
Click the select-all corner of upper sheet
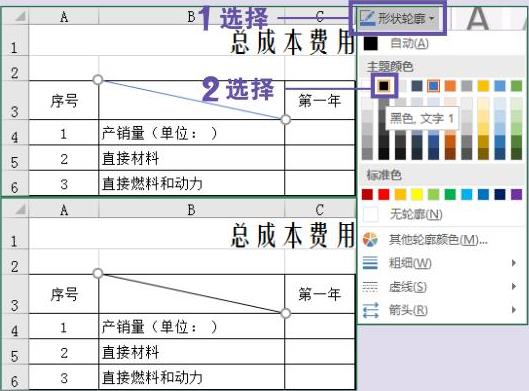[16, 16]
